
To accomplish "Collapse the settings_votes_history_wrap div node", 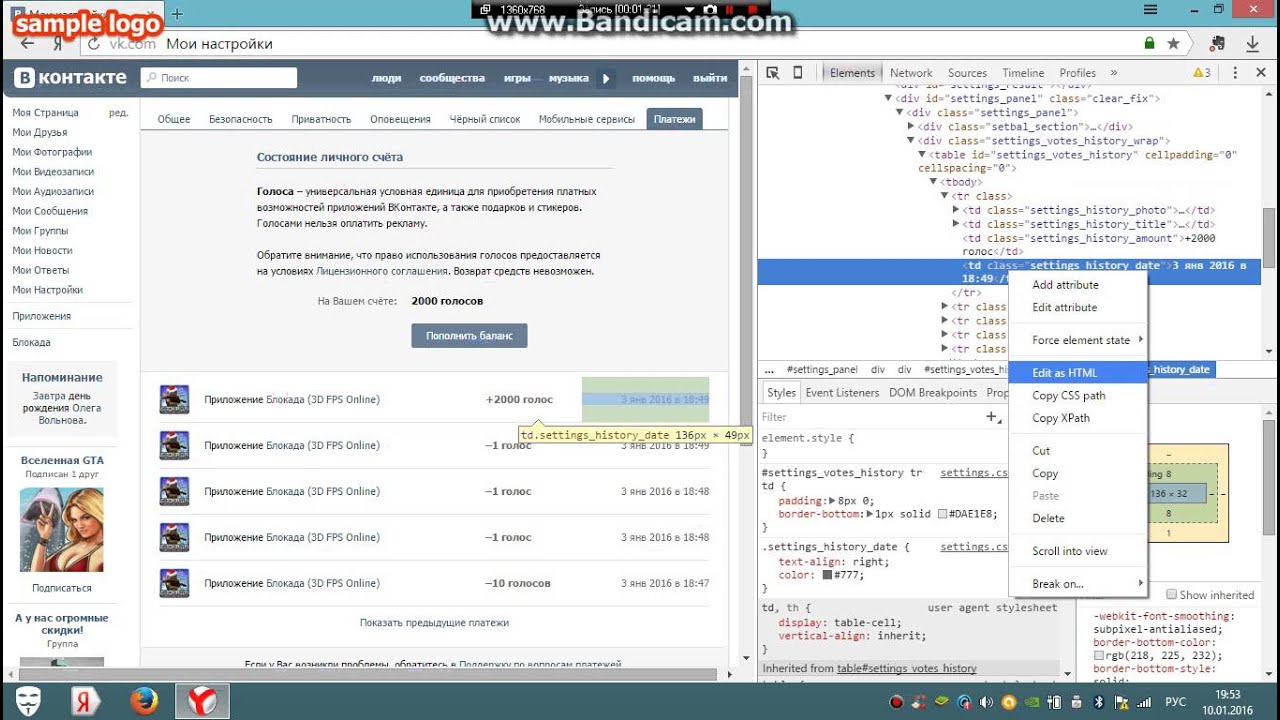I will pos(911,141).
